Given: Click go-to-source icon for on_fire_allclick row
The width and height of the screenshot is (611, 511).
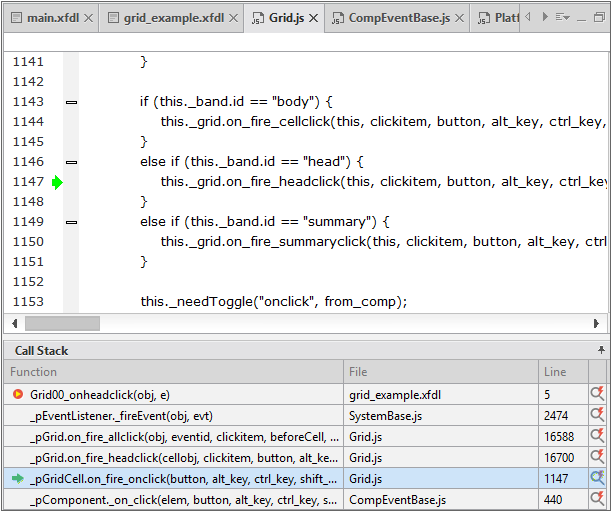Looking at the screenshot, I should pyautogui.click(x=598, y=437).
